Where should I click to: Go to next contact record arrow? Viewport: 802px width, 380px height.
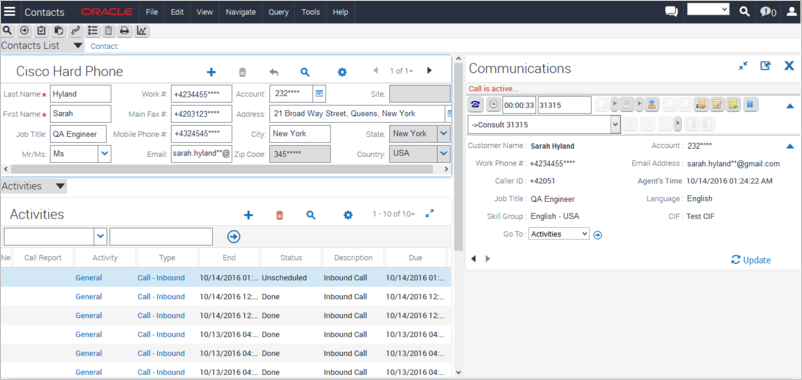pyautogui.click(x=429, y=71)
